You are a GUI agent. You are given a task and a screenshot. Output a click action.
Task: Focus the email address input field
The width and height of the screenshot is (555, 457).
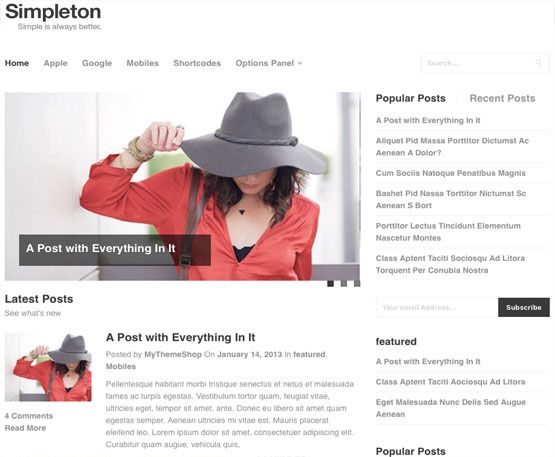(x=437, y=307)
